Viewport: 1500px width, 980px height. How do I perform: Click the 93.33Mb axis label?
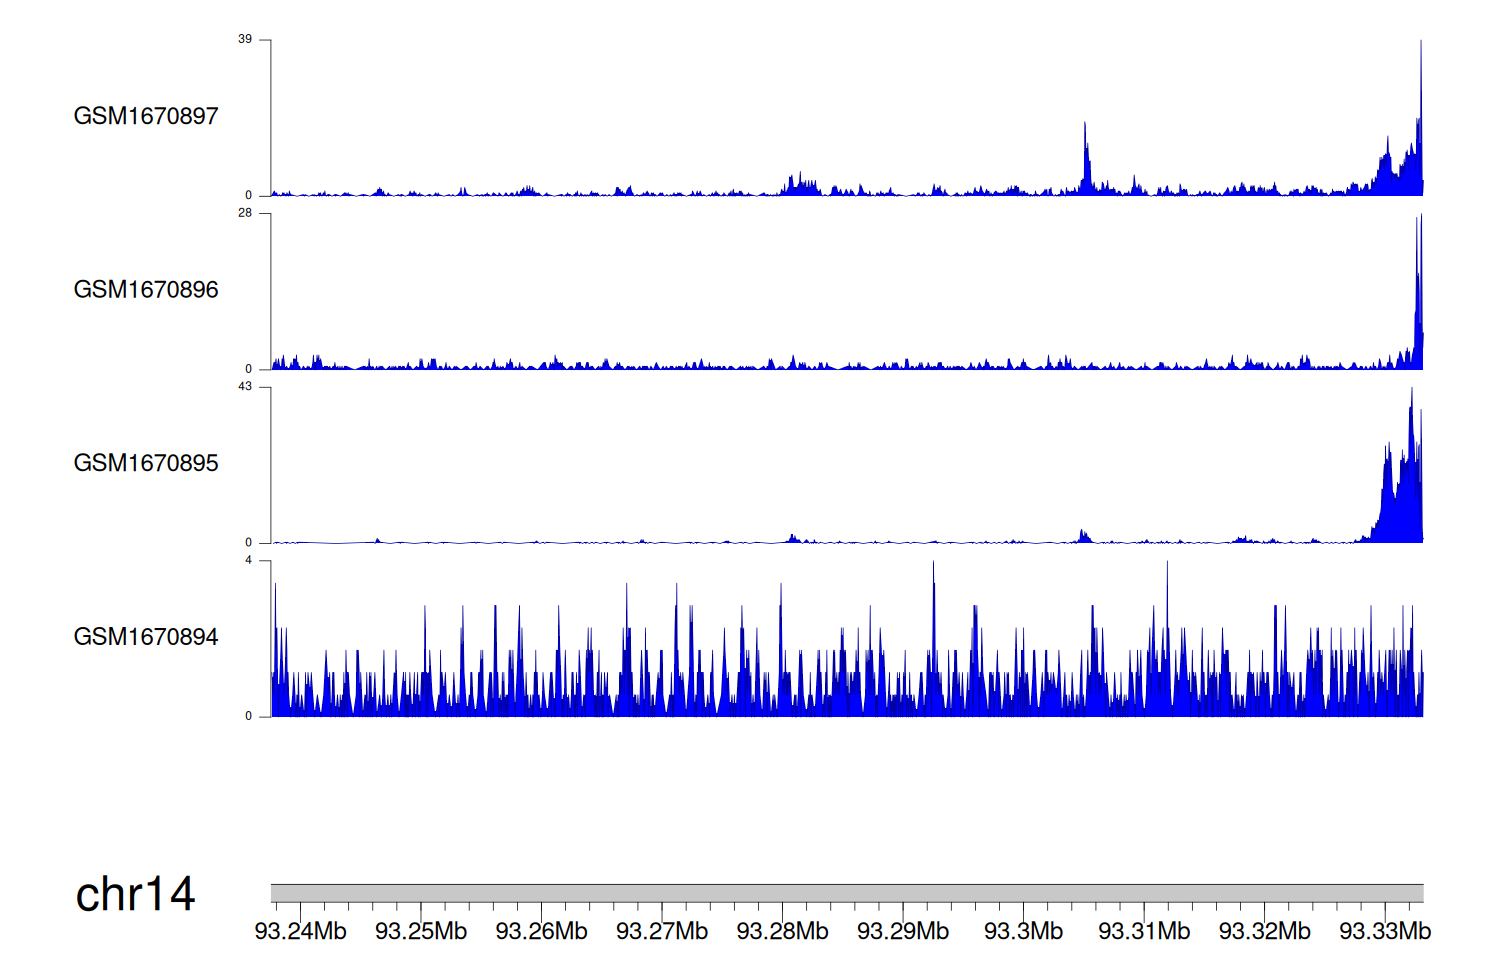pyautogui.click(x=1385, y=931)
